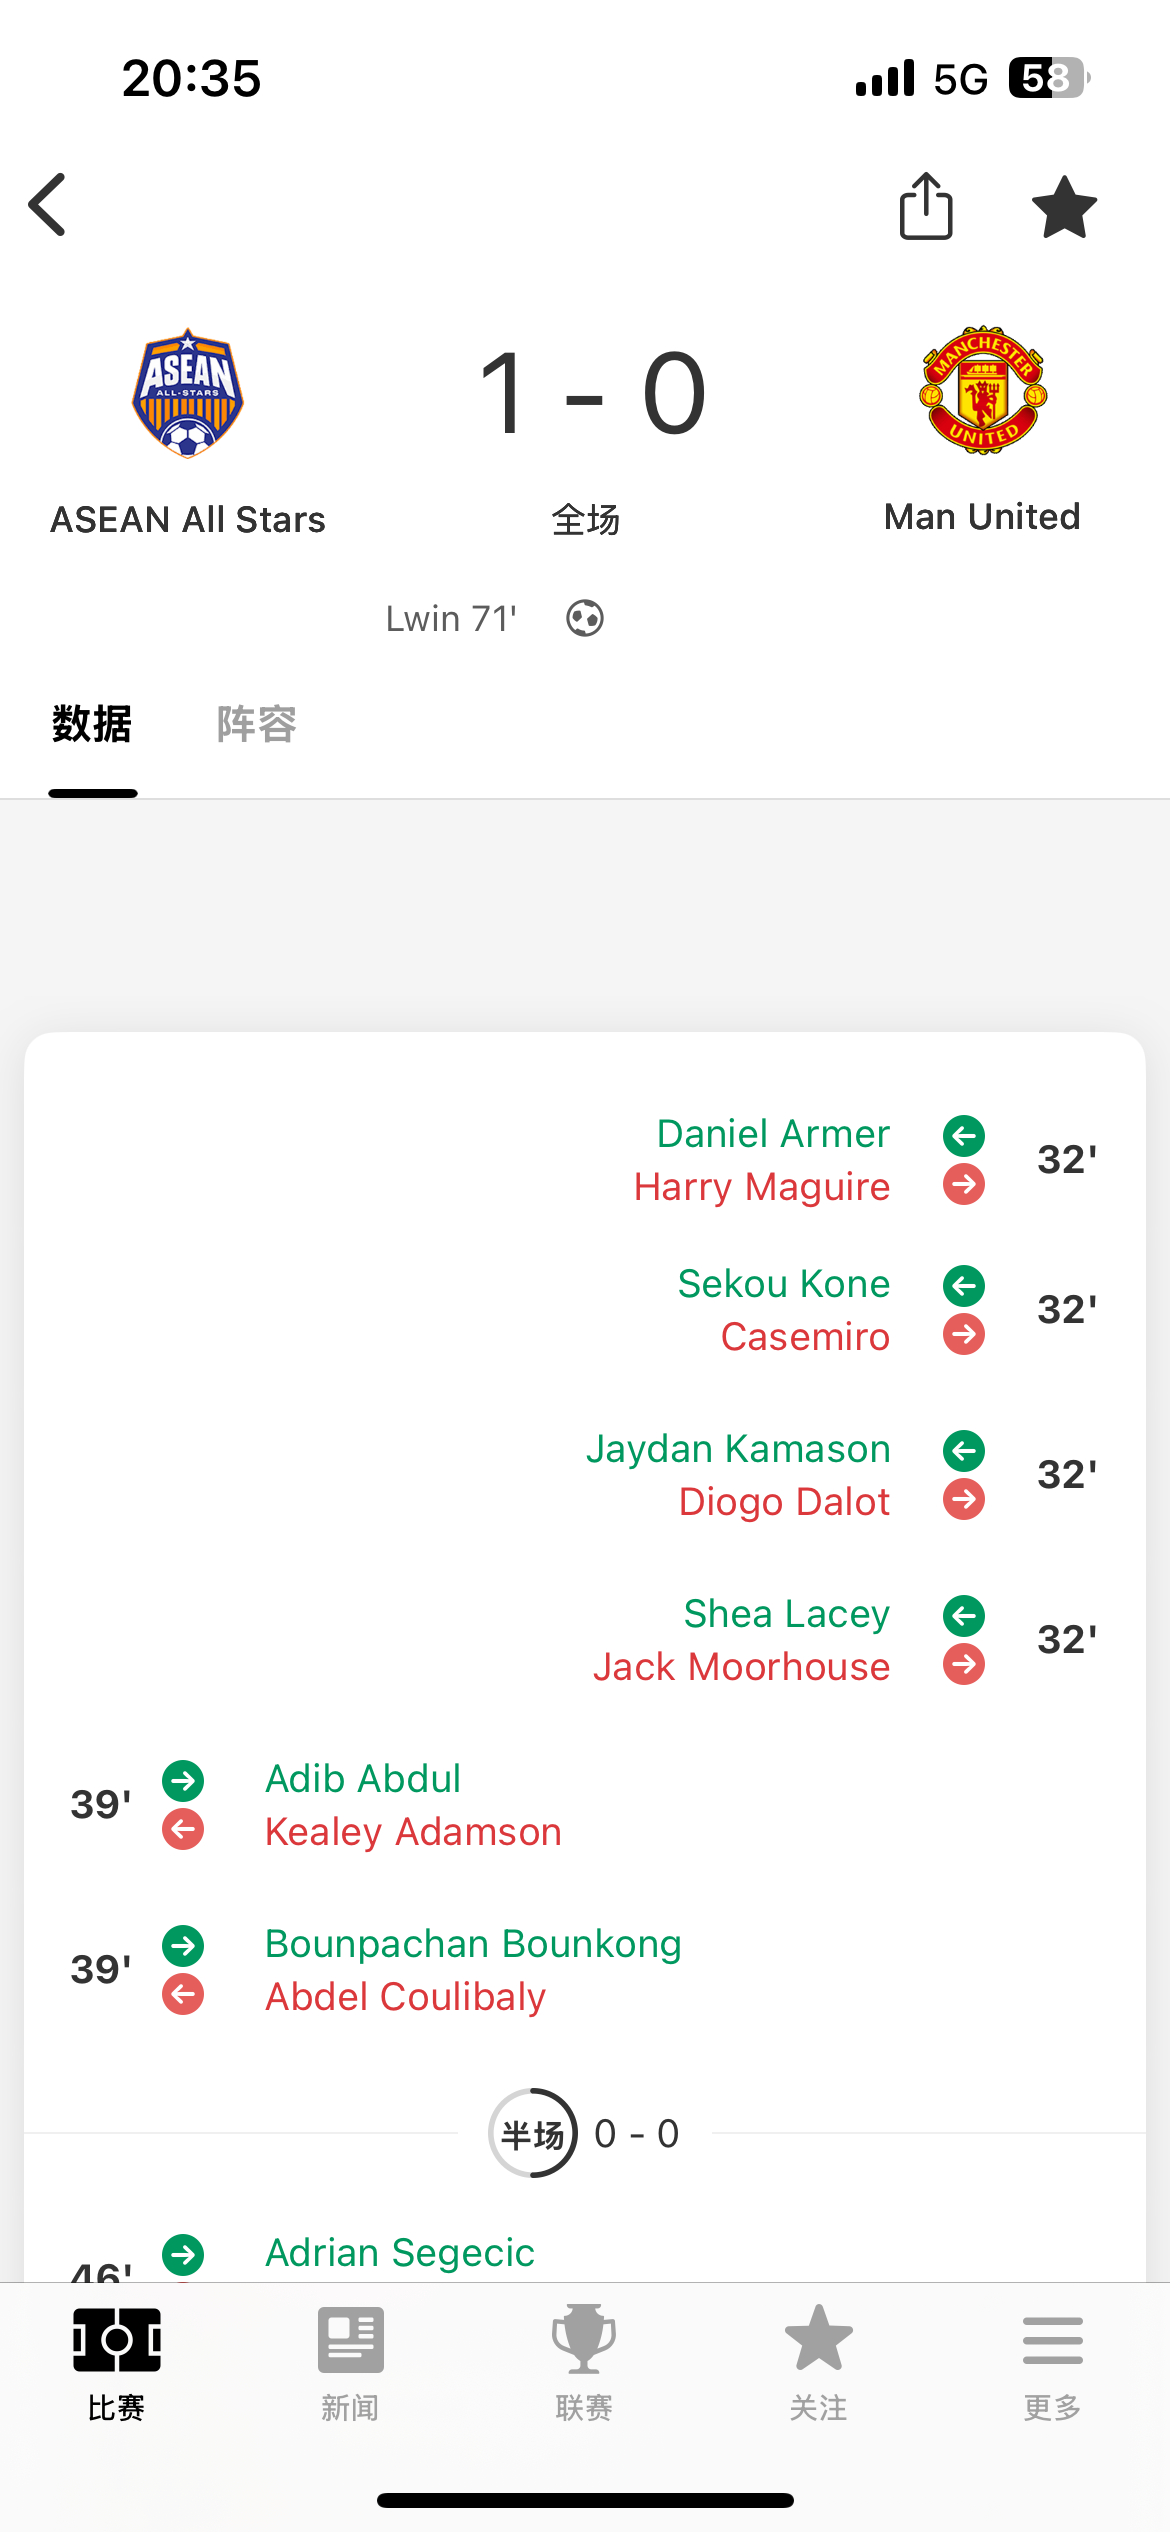Tap Bounpachan Bounkong substitution entry
1170x2532 pixels.
click(473, 1944)
